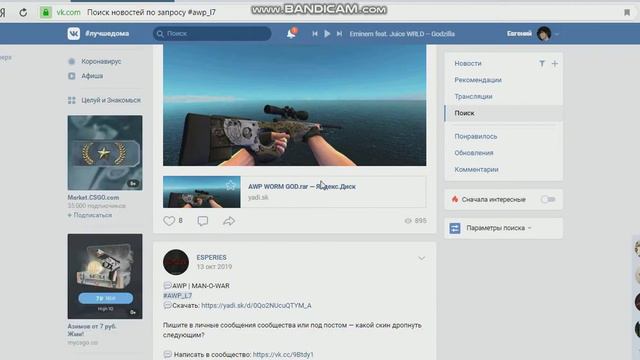
Task: Click the #лучшедома header link
Action: pos(107,33)
